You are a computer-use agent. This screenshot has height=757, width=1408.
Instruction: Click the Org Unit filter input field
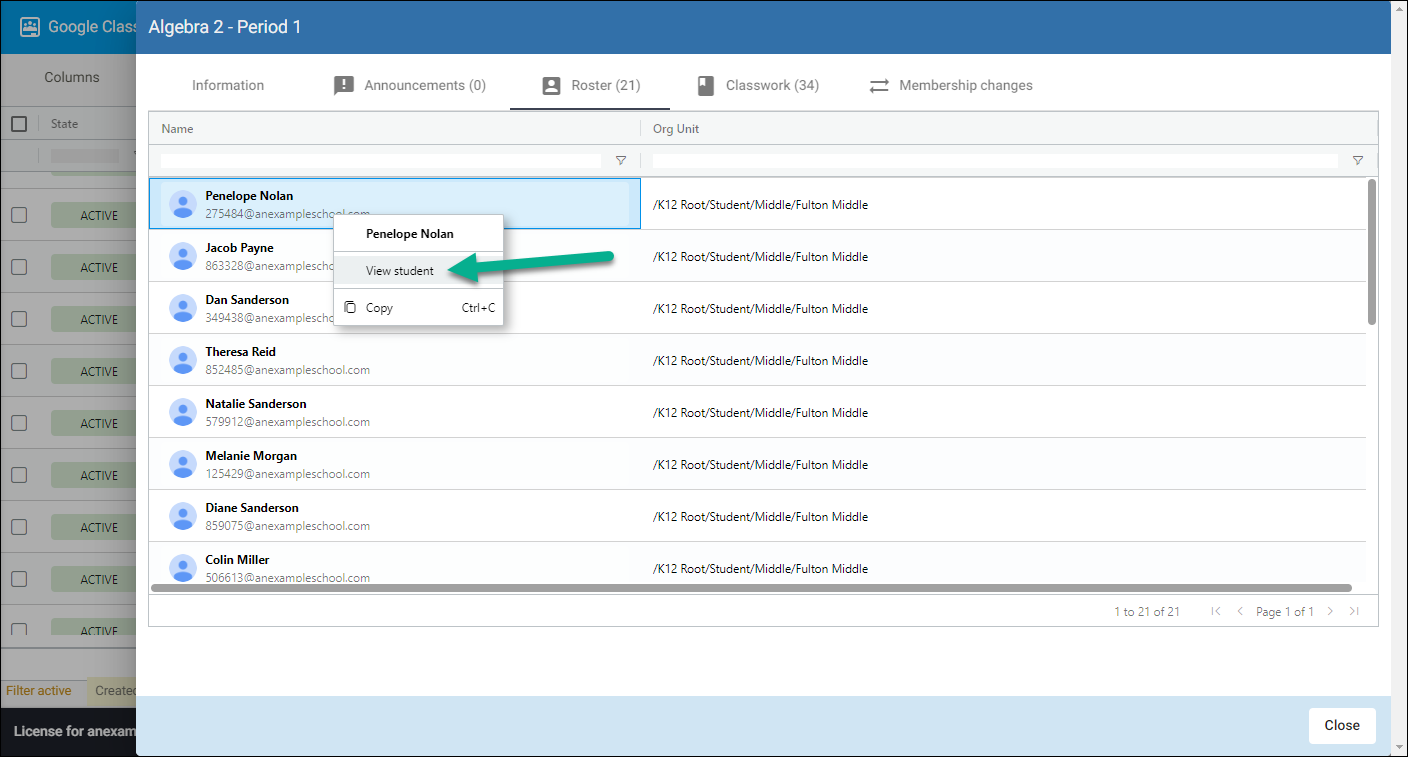point(995,160)
